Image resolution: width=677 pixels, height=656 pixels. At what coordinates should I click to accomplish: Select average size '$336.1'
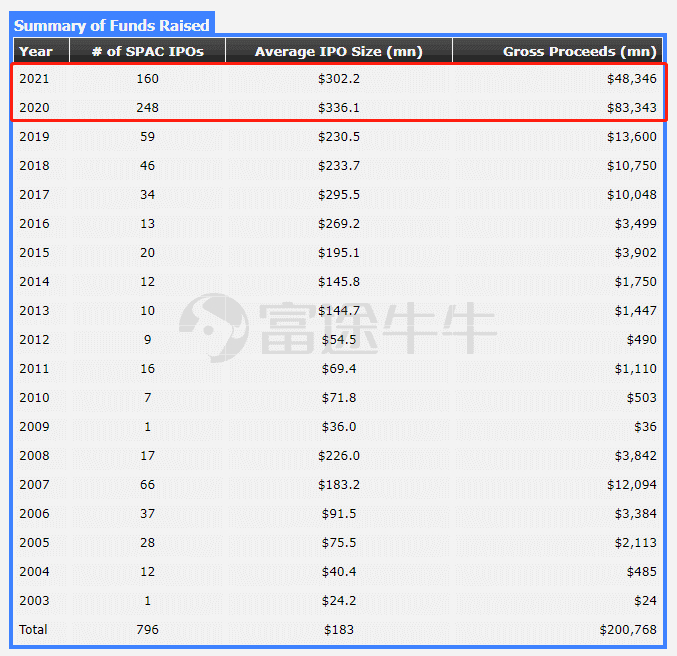click(339, 108)
